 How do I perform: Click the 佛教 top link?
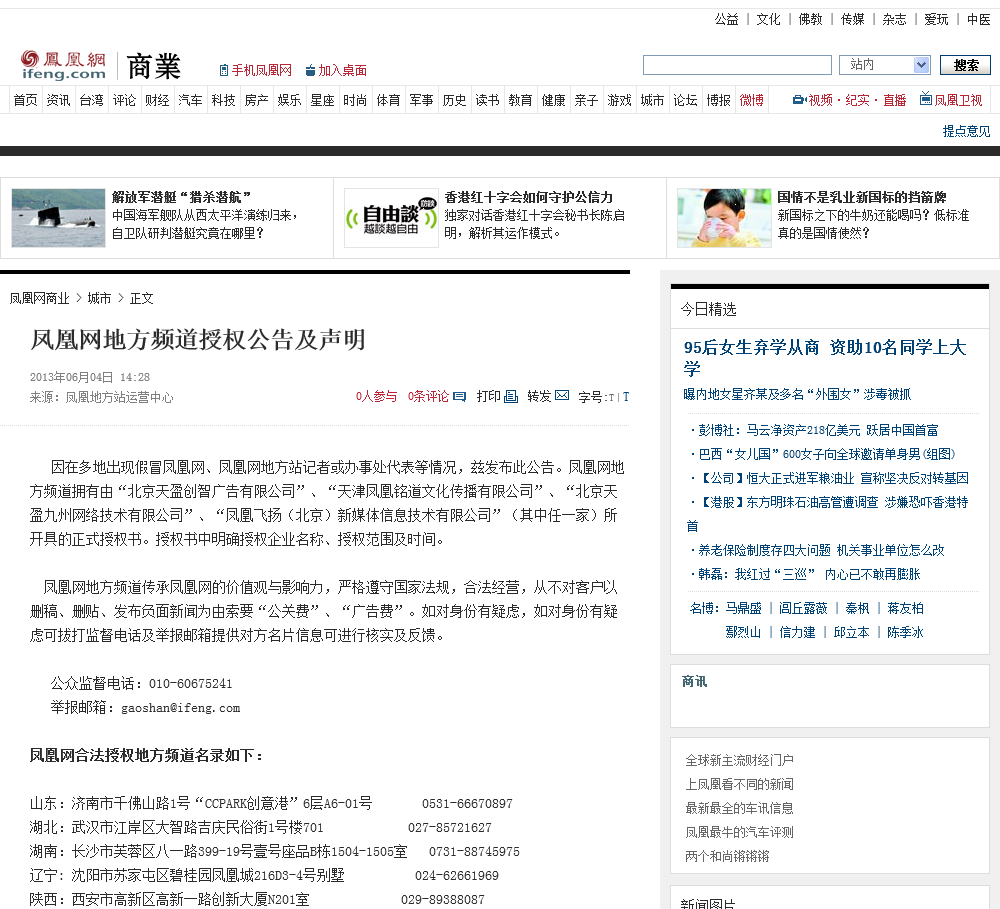(811, 19)
